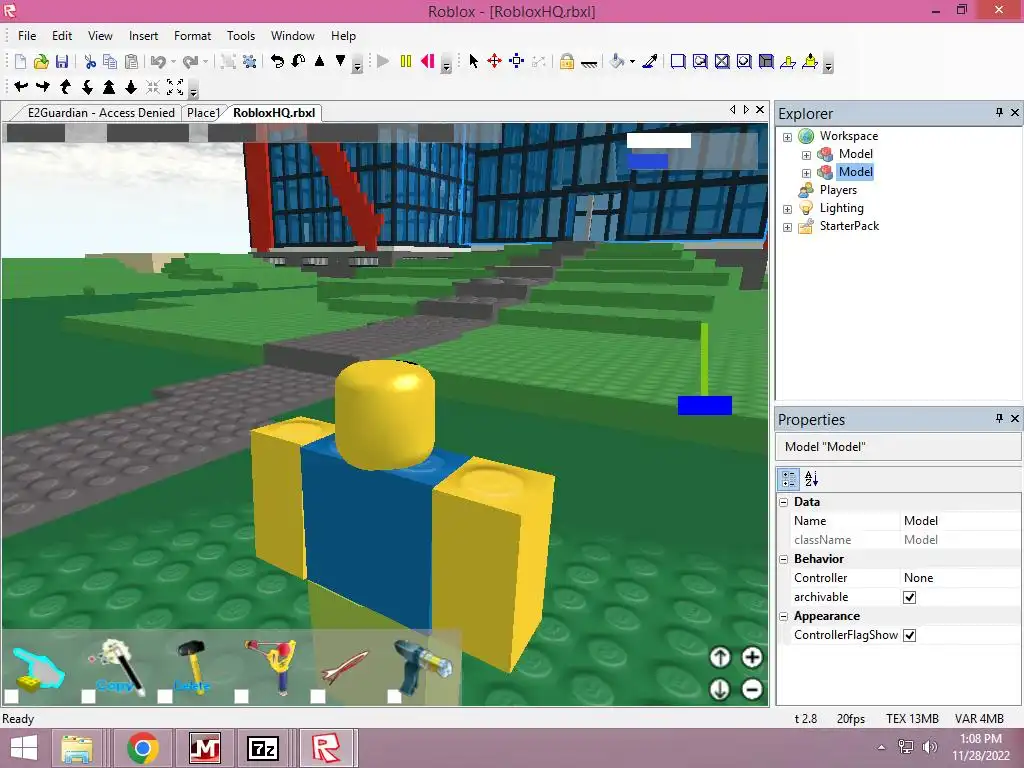Open the Format menu

(x=192, y=36)
